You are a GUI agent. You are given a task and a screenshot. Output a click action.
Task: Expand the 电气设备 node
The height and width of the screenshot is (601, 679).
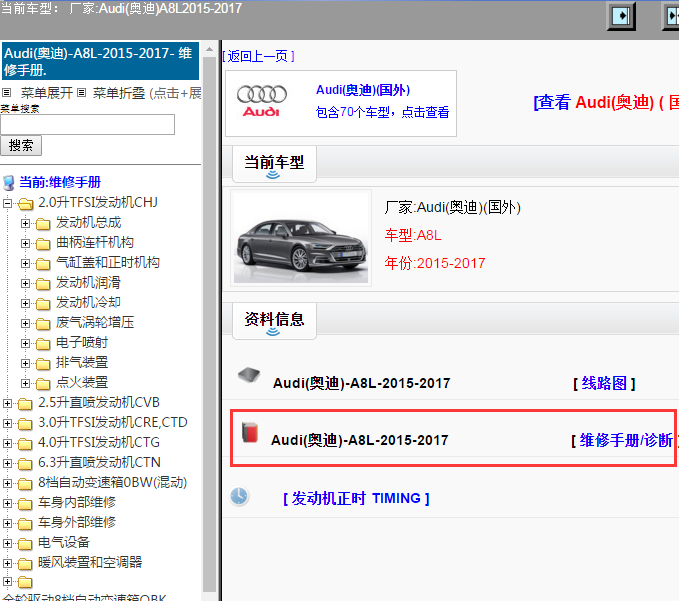(7, 543)
